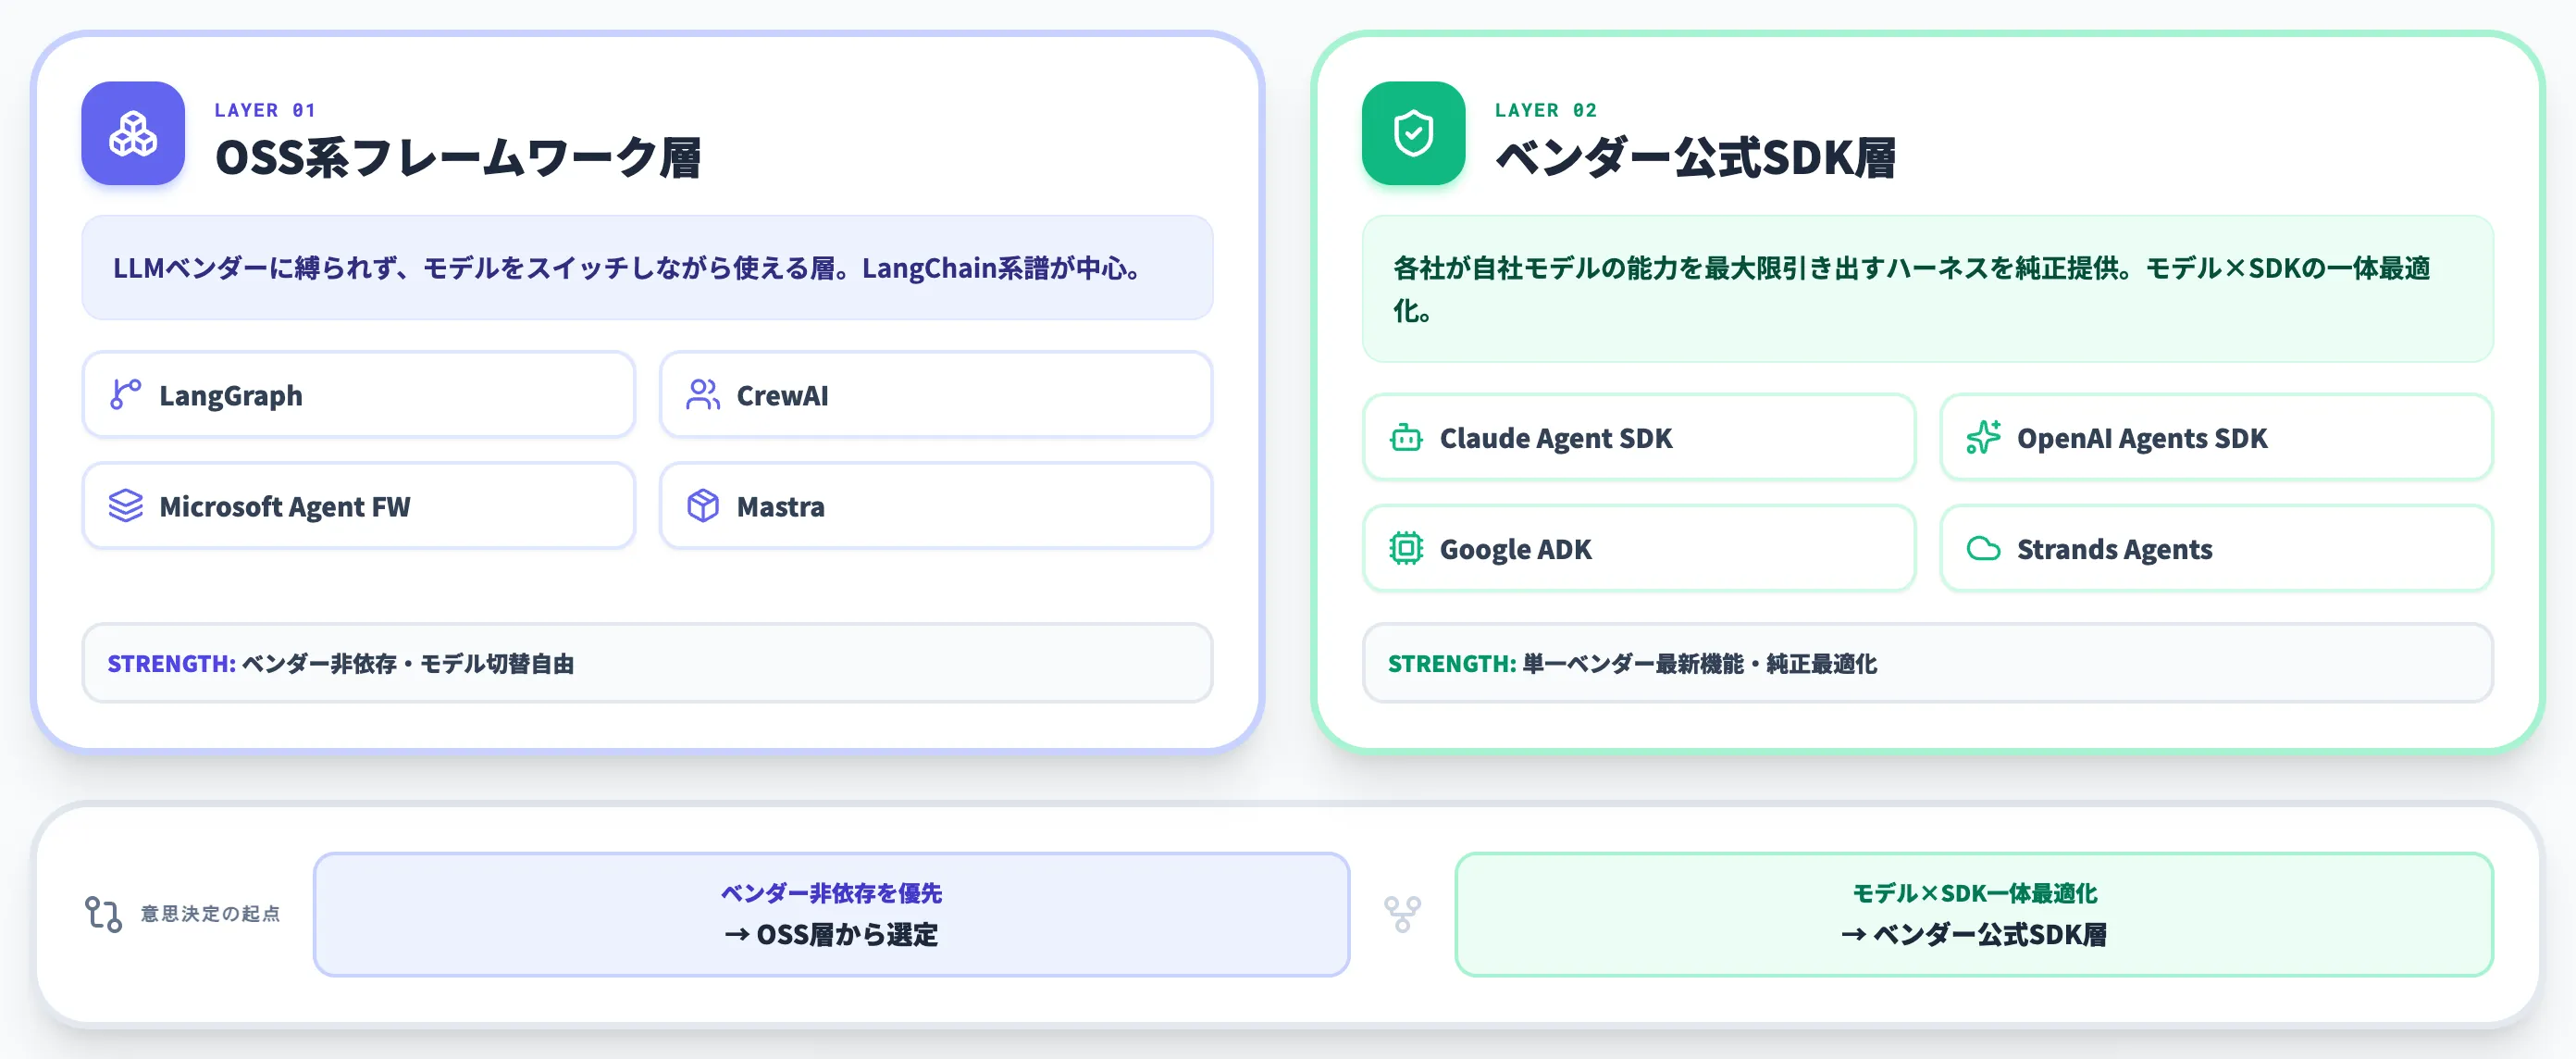This screenshot has width=2576, height=1059.
Task: Click STRENGTH: ベンダー非依存・モデル切替自由 box
Action: point(647,663)
